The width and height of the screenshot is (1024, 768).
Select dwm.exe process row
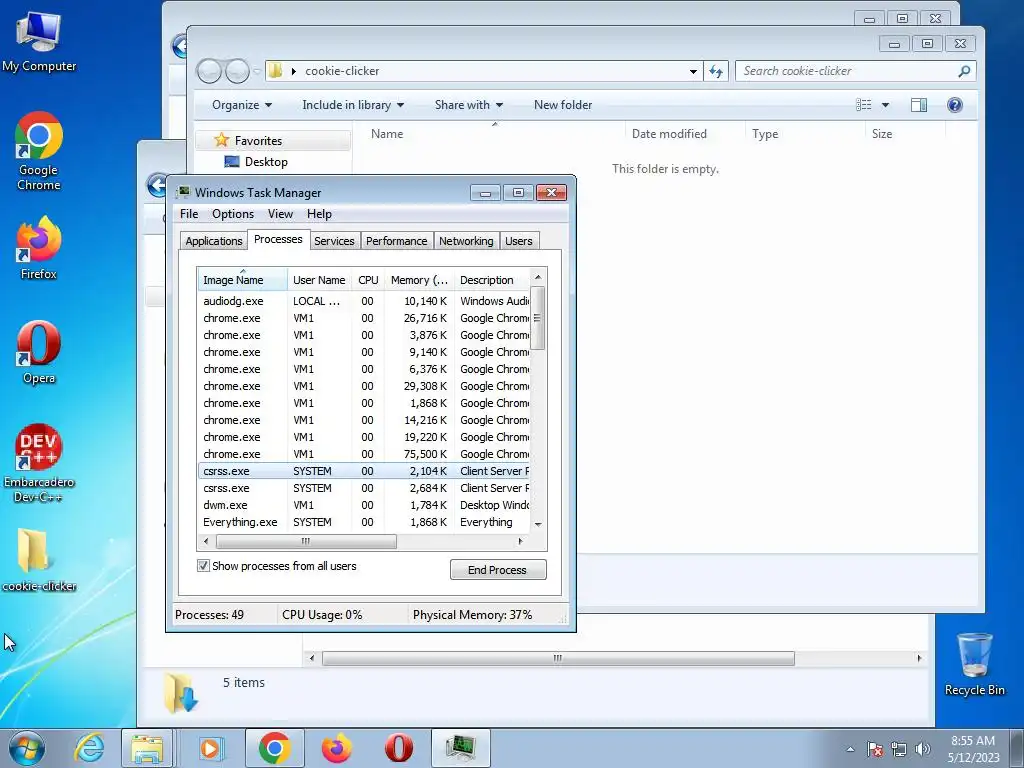point(363,505)
